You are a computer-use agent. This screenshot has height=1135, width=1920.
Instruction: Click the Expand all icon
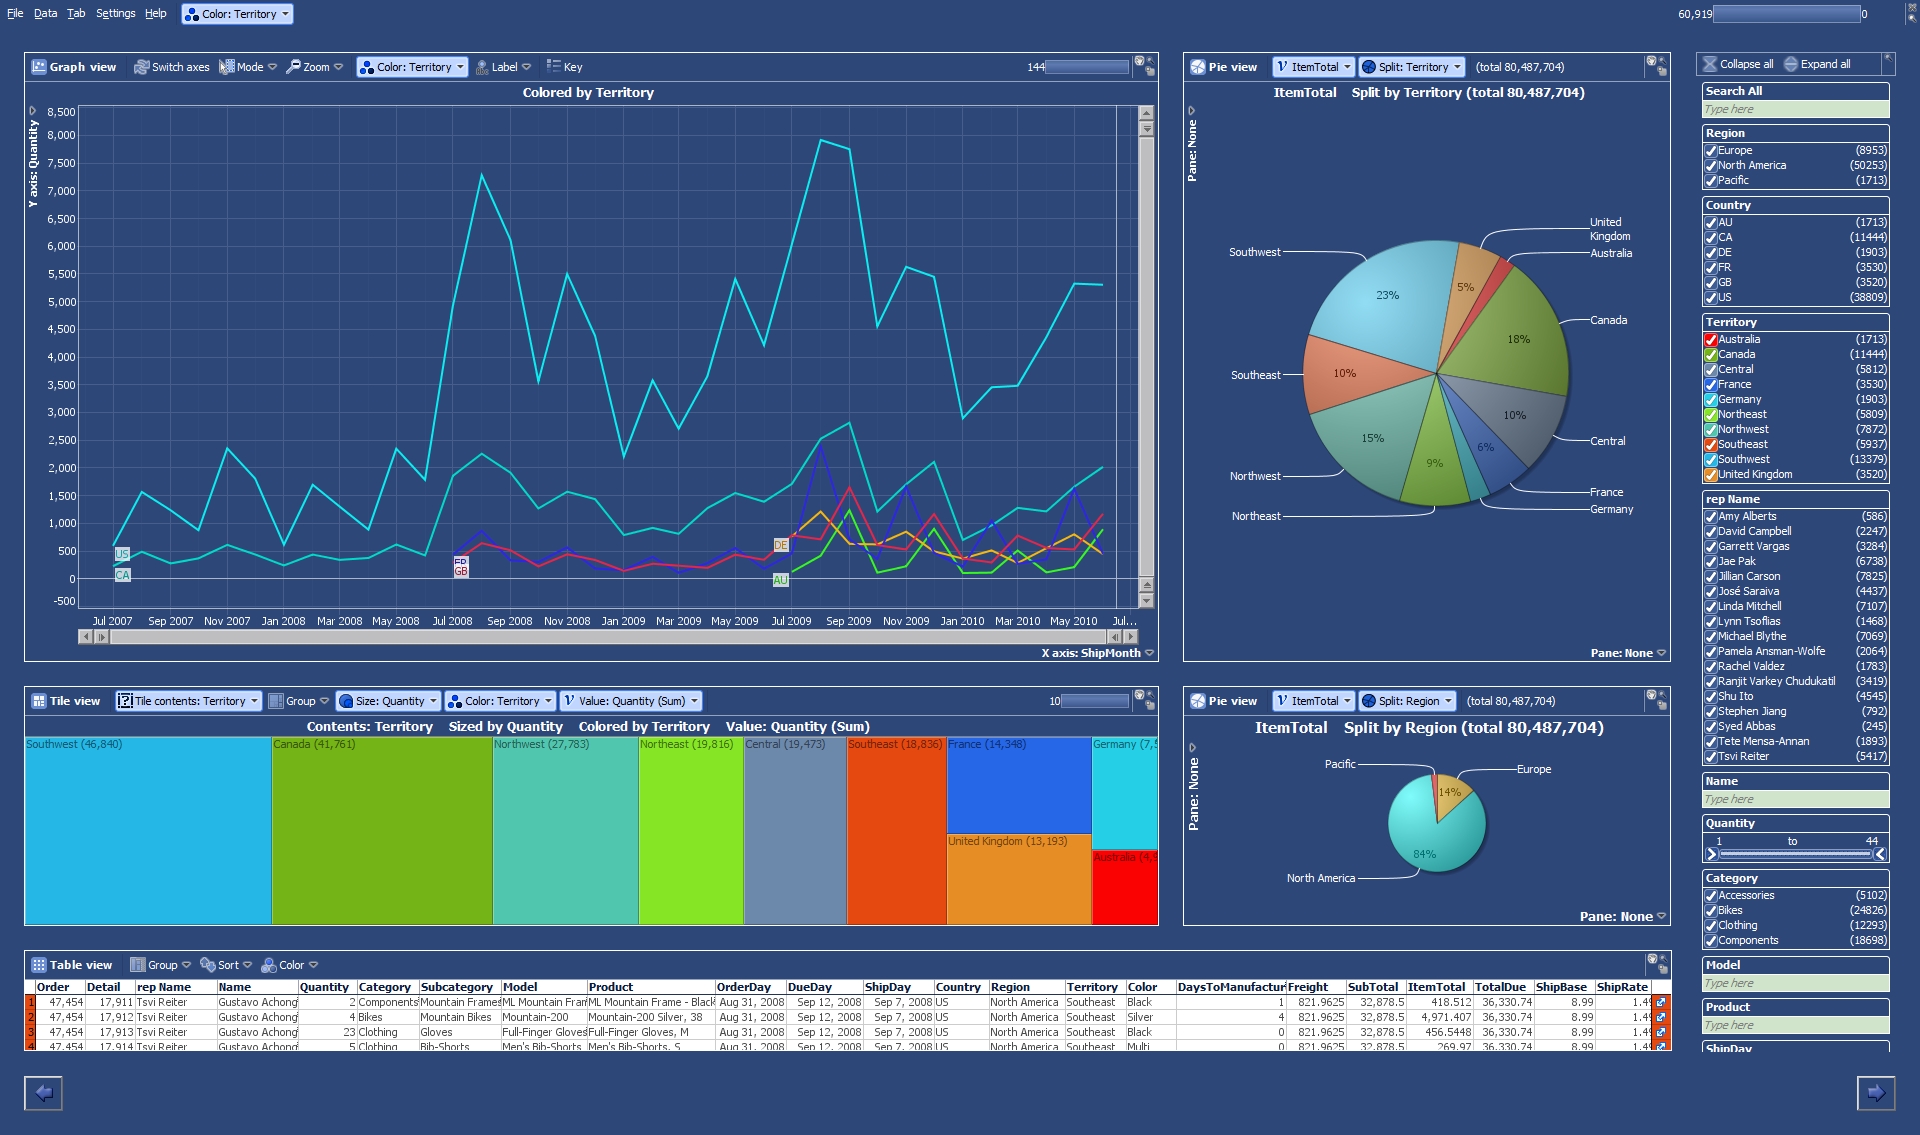point(1791,64)
